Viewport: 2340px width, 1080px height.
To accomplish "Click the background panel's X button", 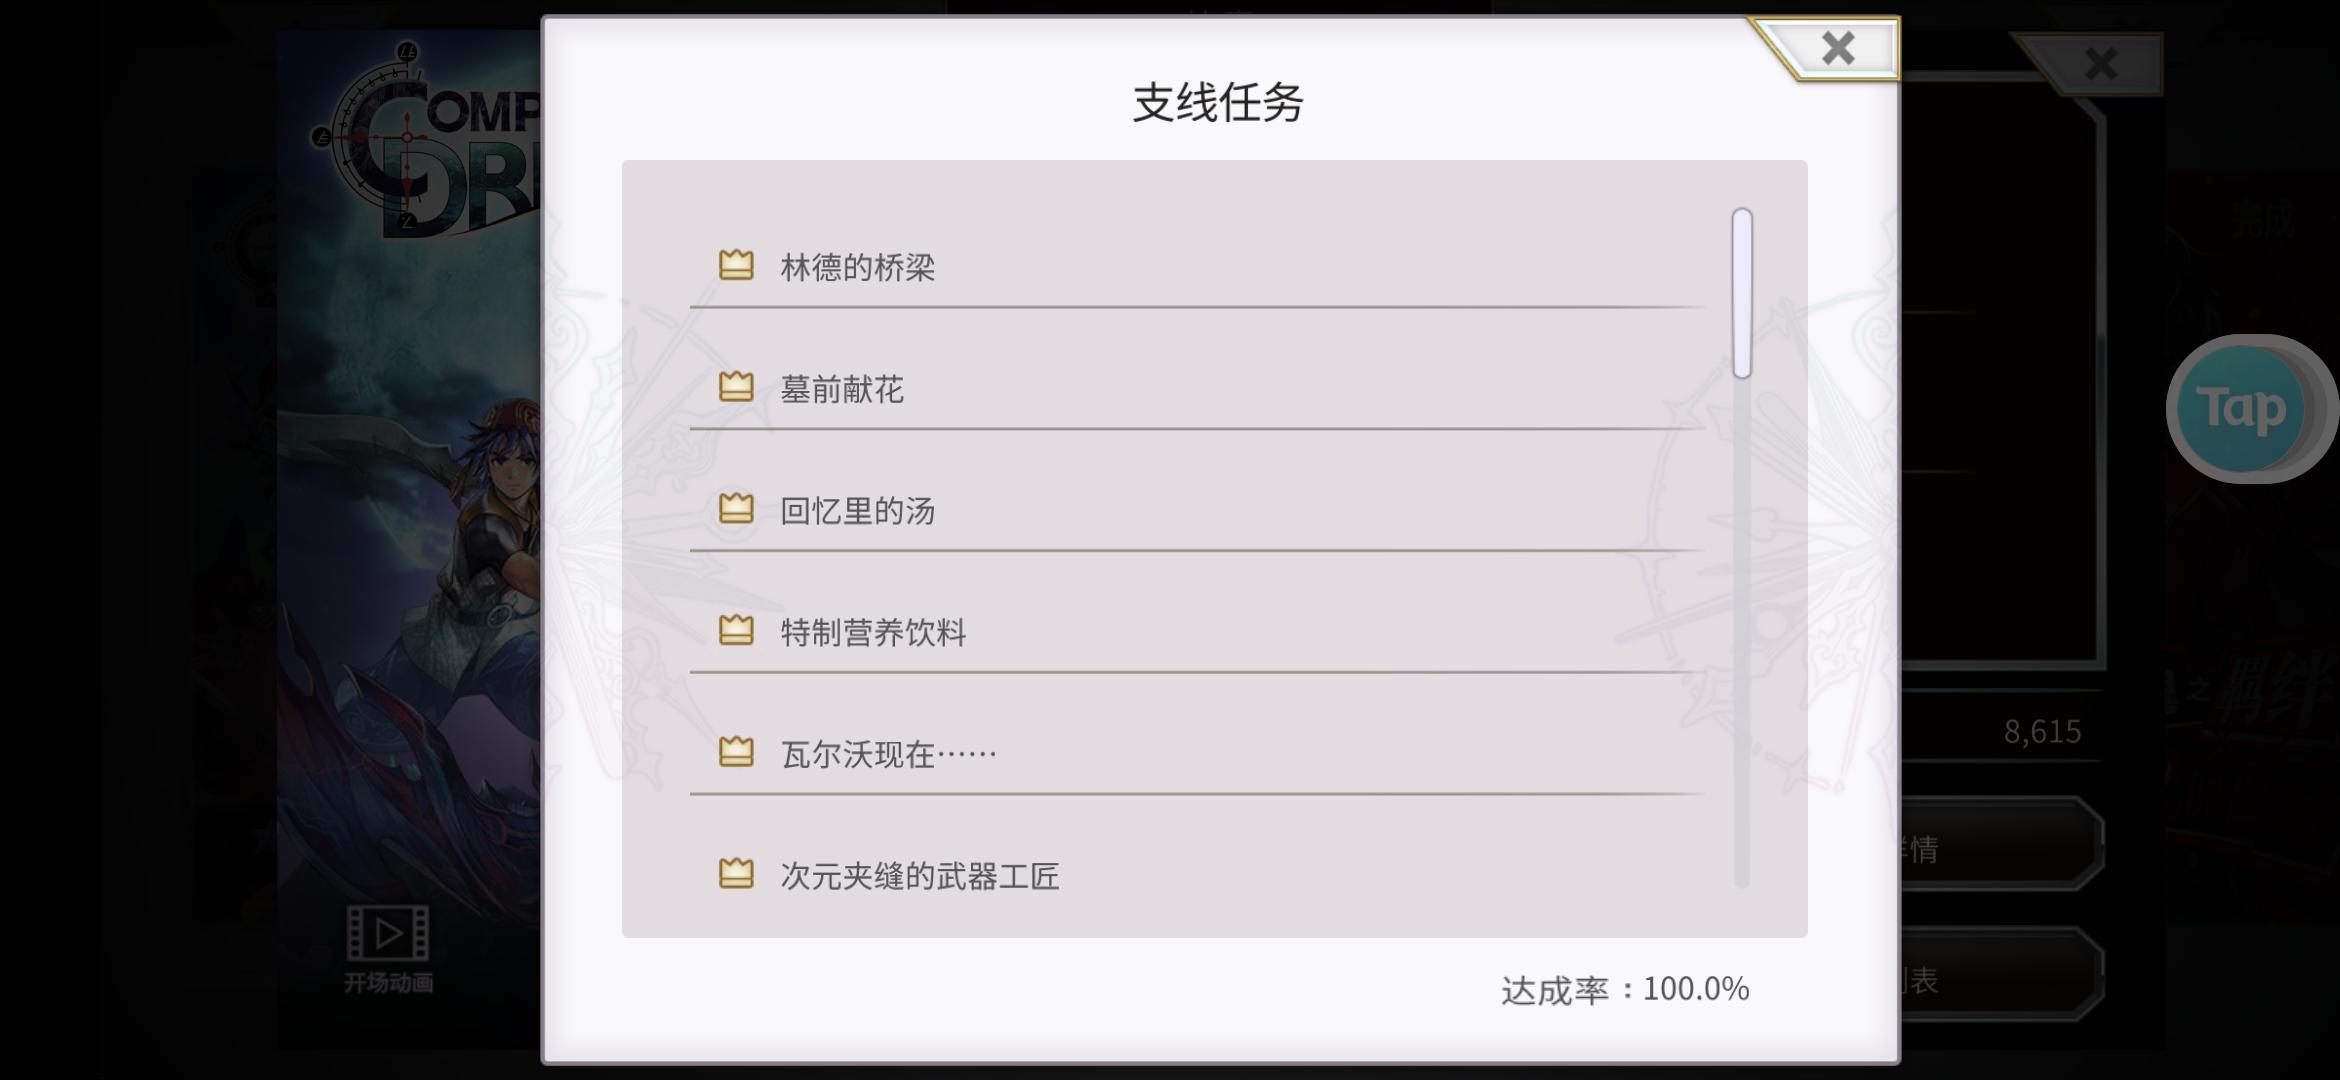I will click(2100, 65).
